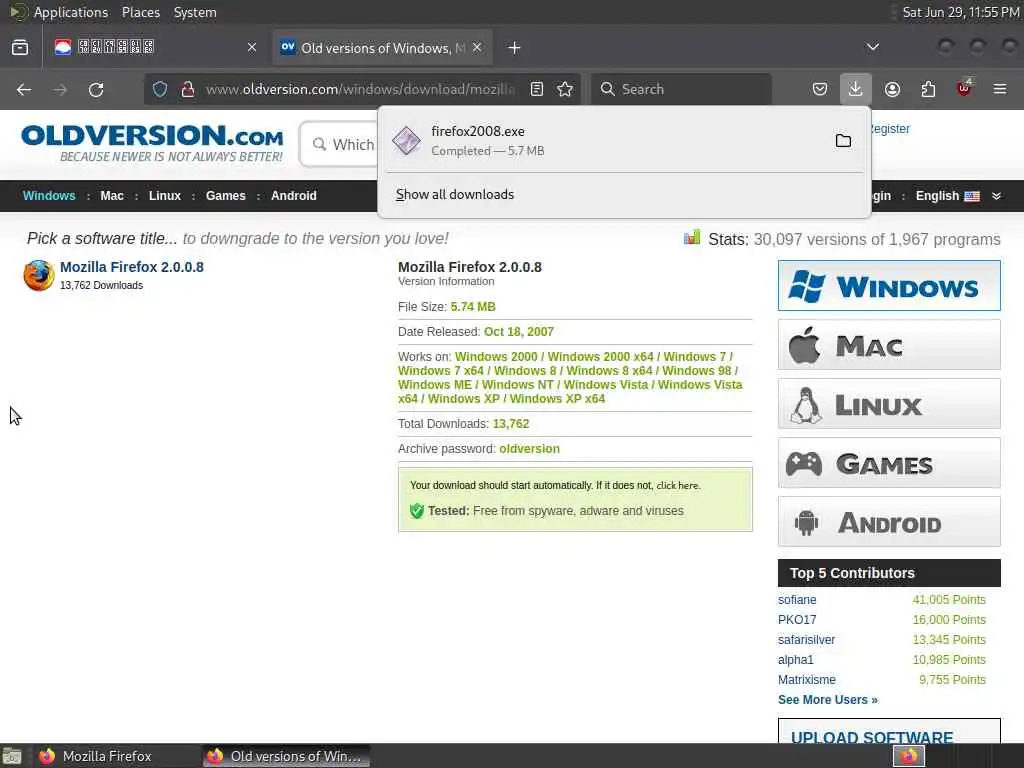Click See More Users link

point(827,700)
